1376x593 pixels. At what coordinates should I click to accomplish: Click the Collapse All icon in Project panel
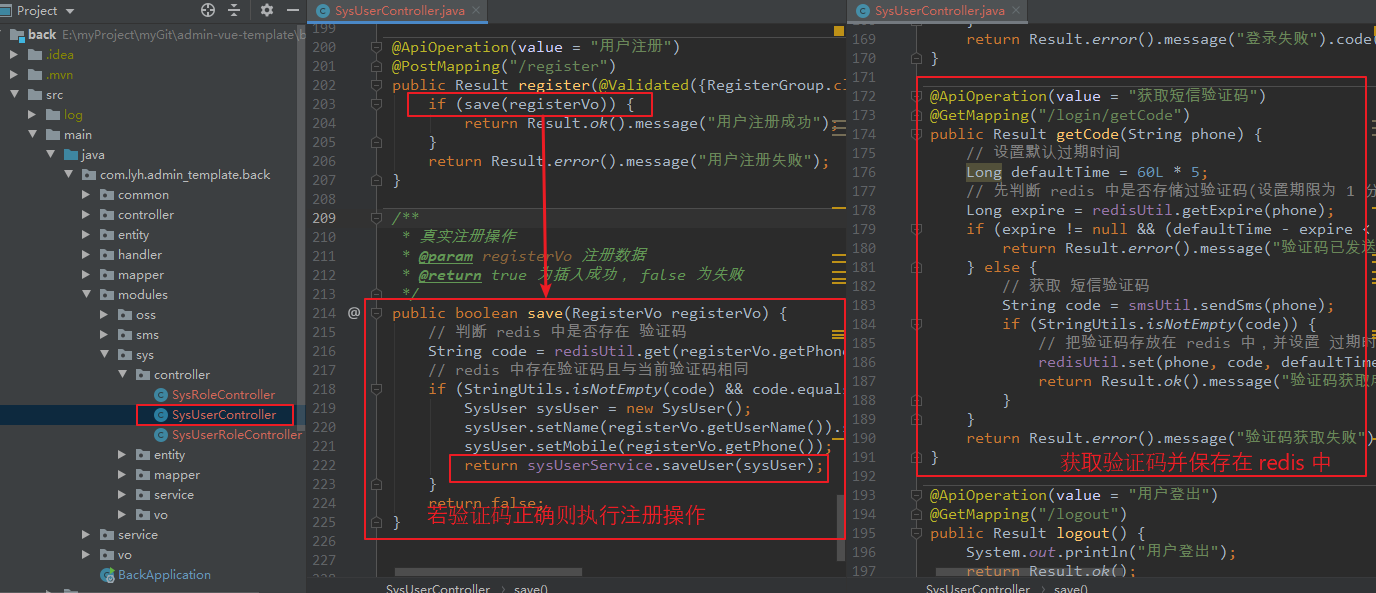click(235, 10)
